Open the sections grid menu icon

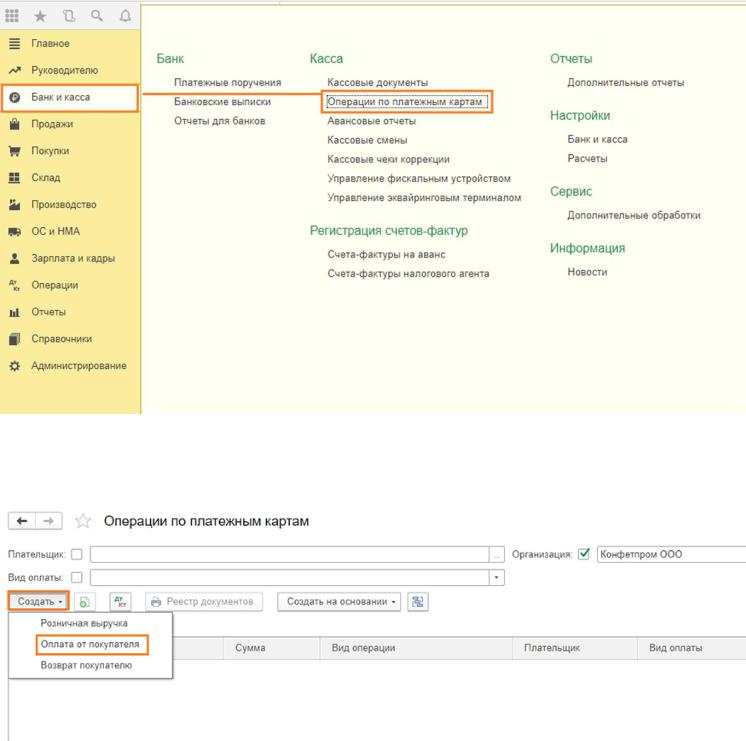[x=14, y=17]
